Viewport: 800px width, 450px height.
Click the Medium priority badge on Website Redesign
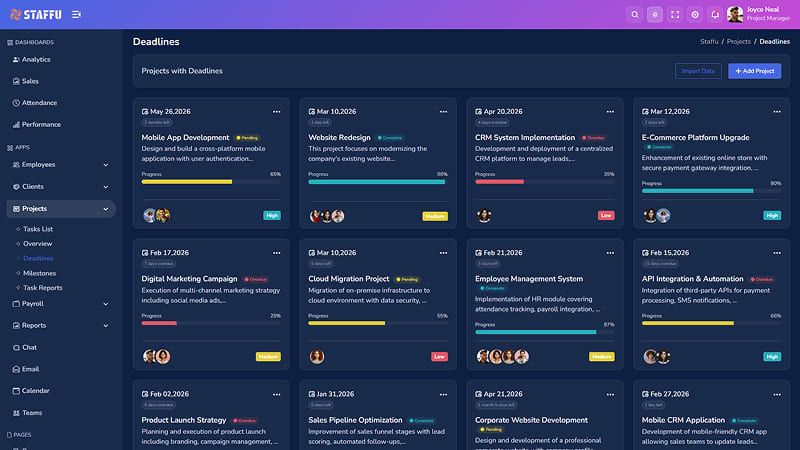coord(435,216)
